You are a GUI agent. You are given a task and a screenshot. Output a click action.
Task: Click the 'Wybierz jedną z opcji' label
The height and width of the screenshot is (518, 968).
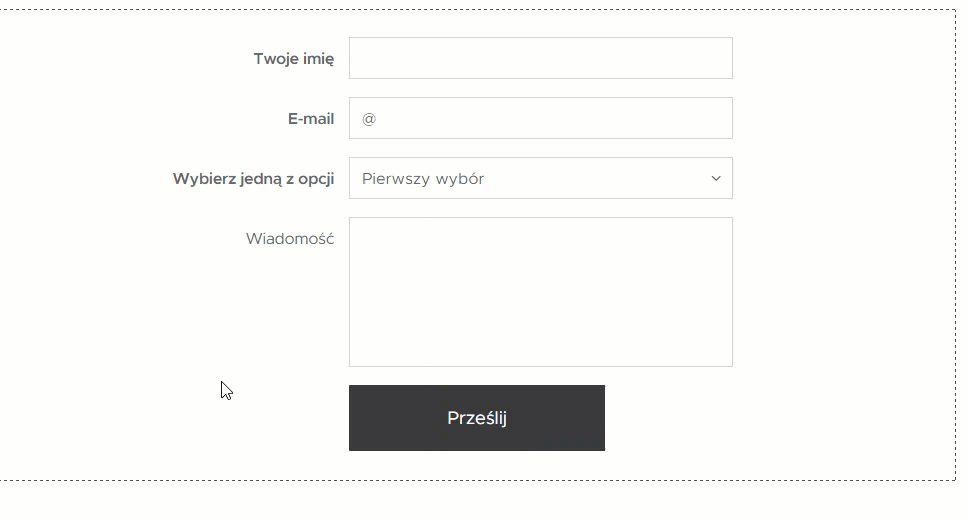254,179
